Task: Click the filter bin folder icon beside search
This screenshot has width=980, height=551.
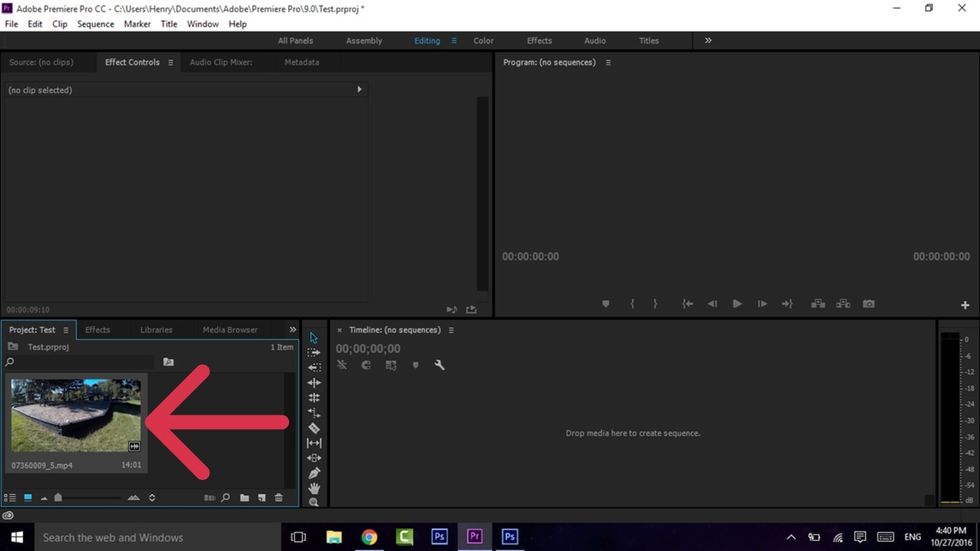Action: 168,362
